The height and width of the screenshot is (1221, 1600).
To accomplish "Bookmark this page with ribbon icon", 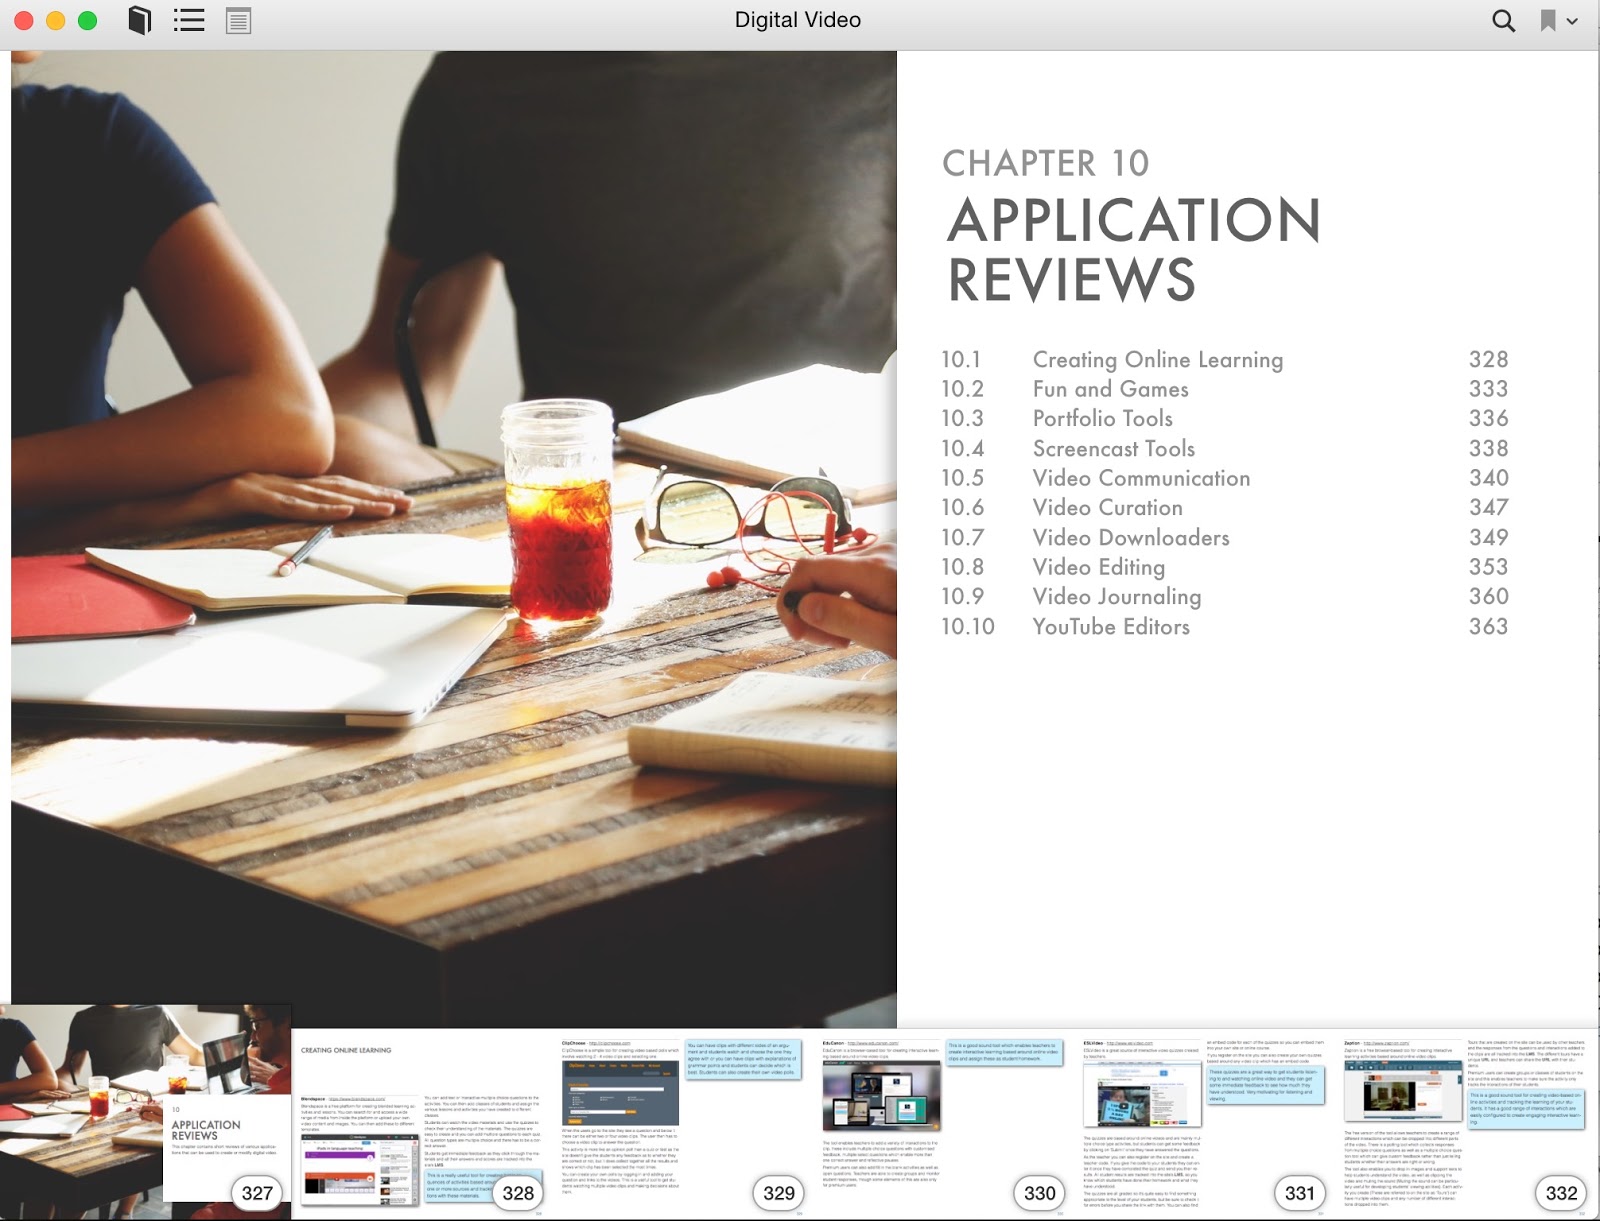I will (1547, 20).
